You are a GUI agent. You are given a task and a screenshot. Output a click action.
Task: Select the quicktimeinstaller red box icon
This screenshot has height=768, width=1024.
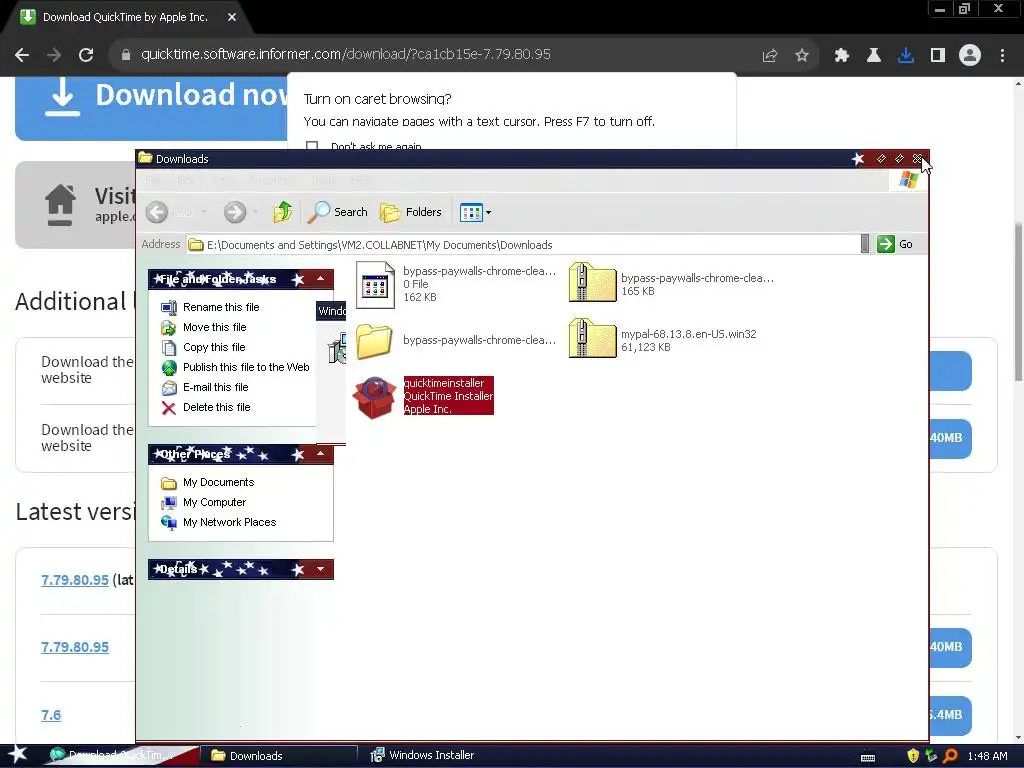[374, 398]
